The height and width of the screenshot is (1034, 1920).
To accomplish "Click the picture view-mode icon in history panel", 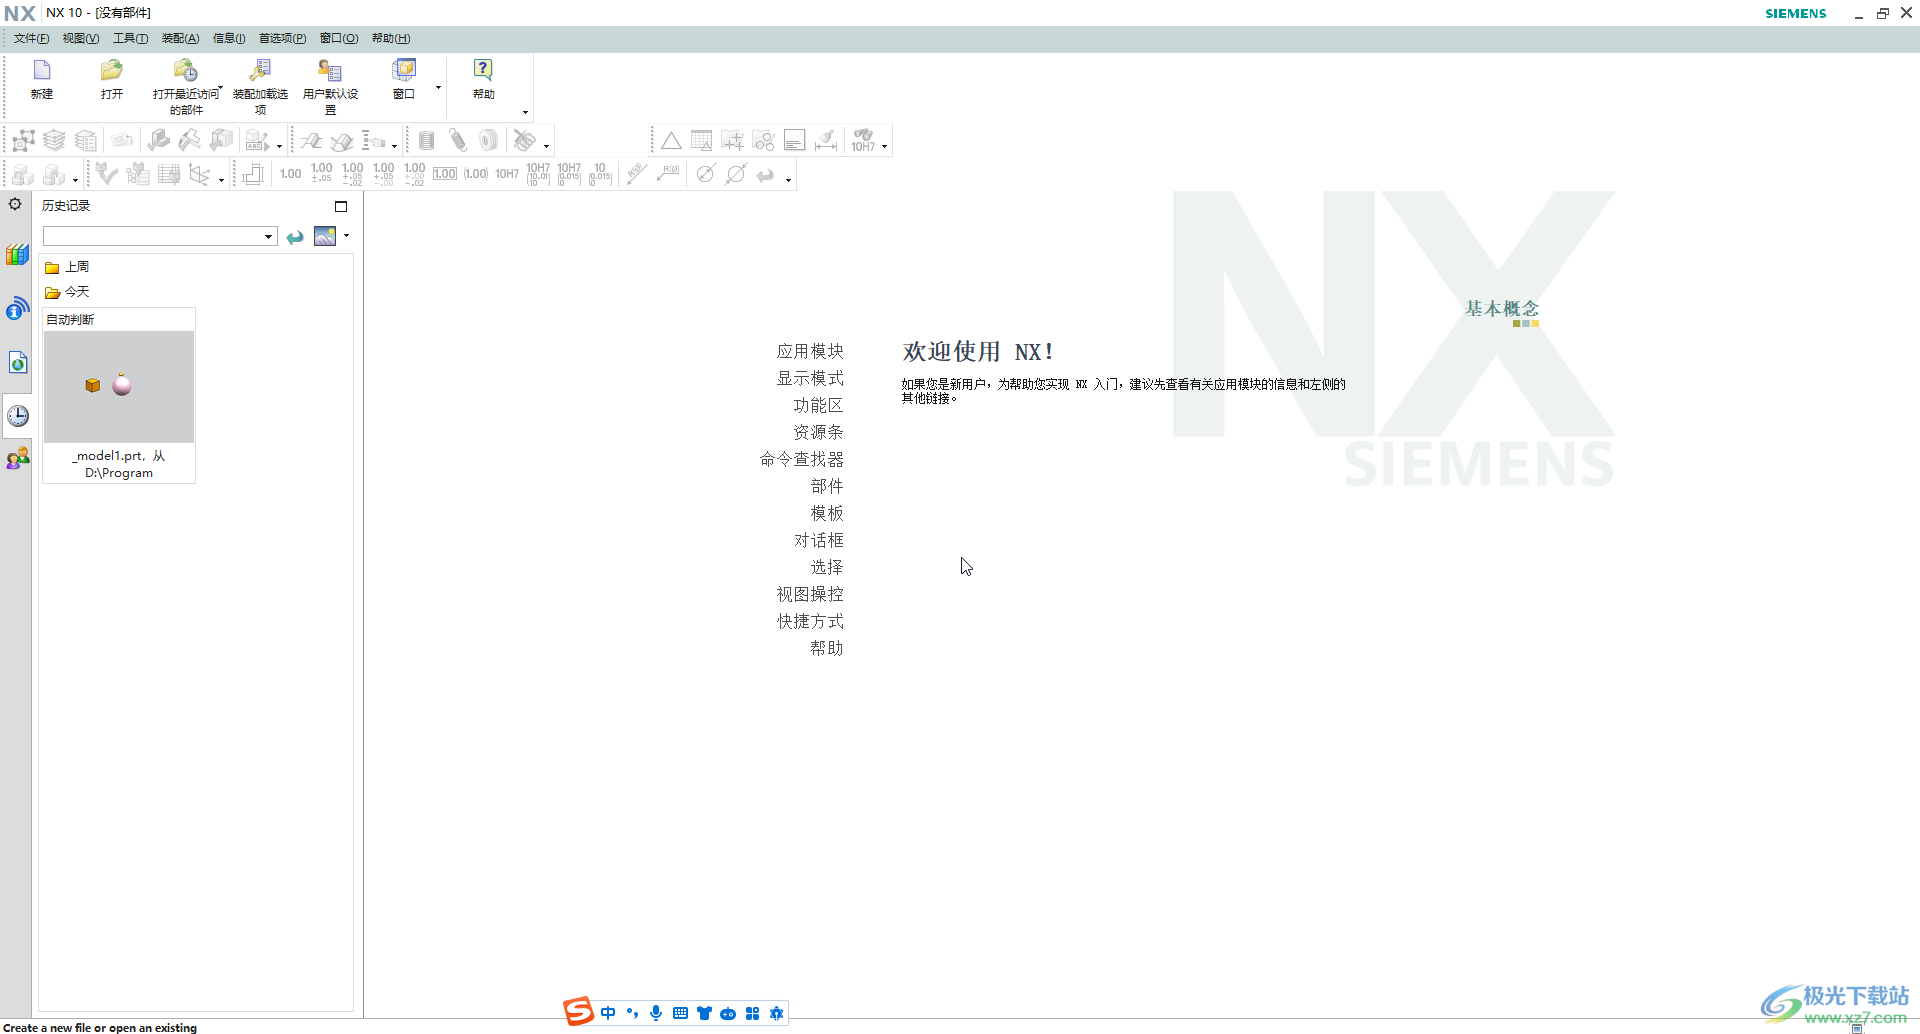I will (x=325, y=236).
